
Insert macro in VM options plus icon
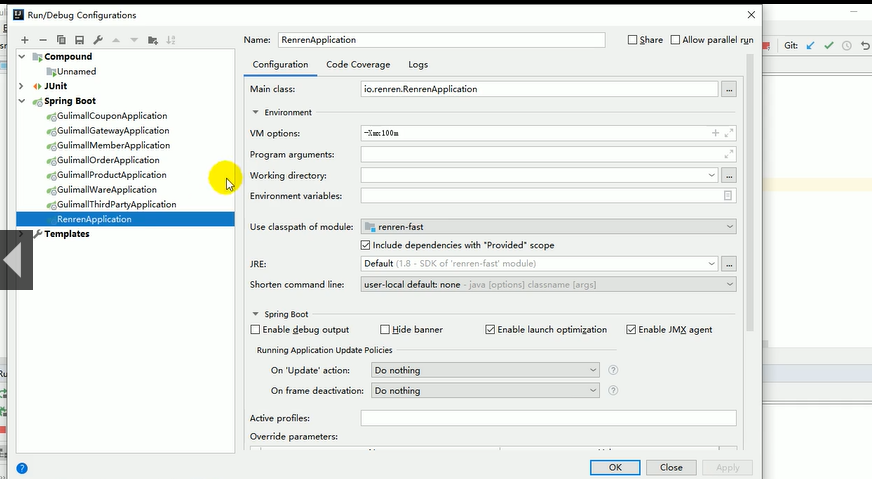coord(715,133)
